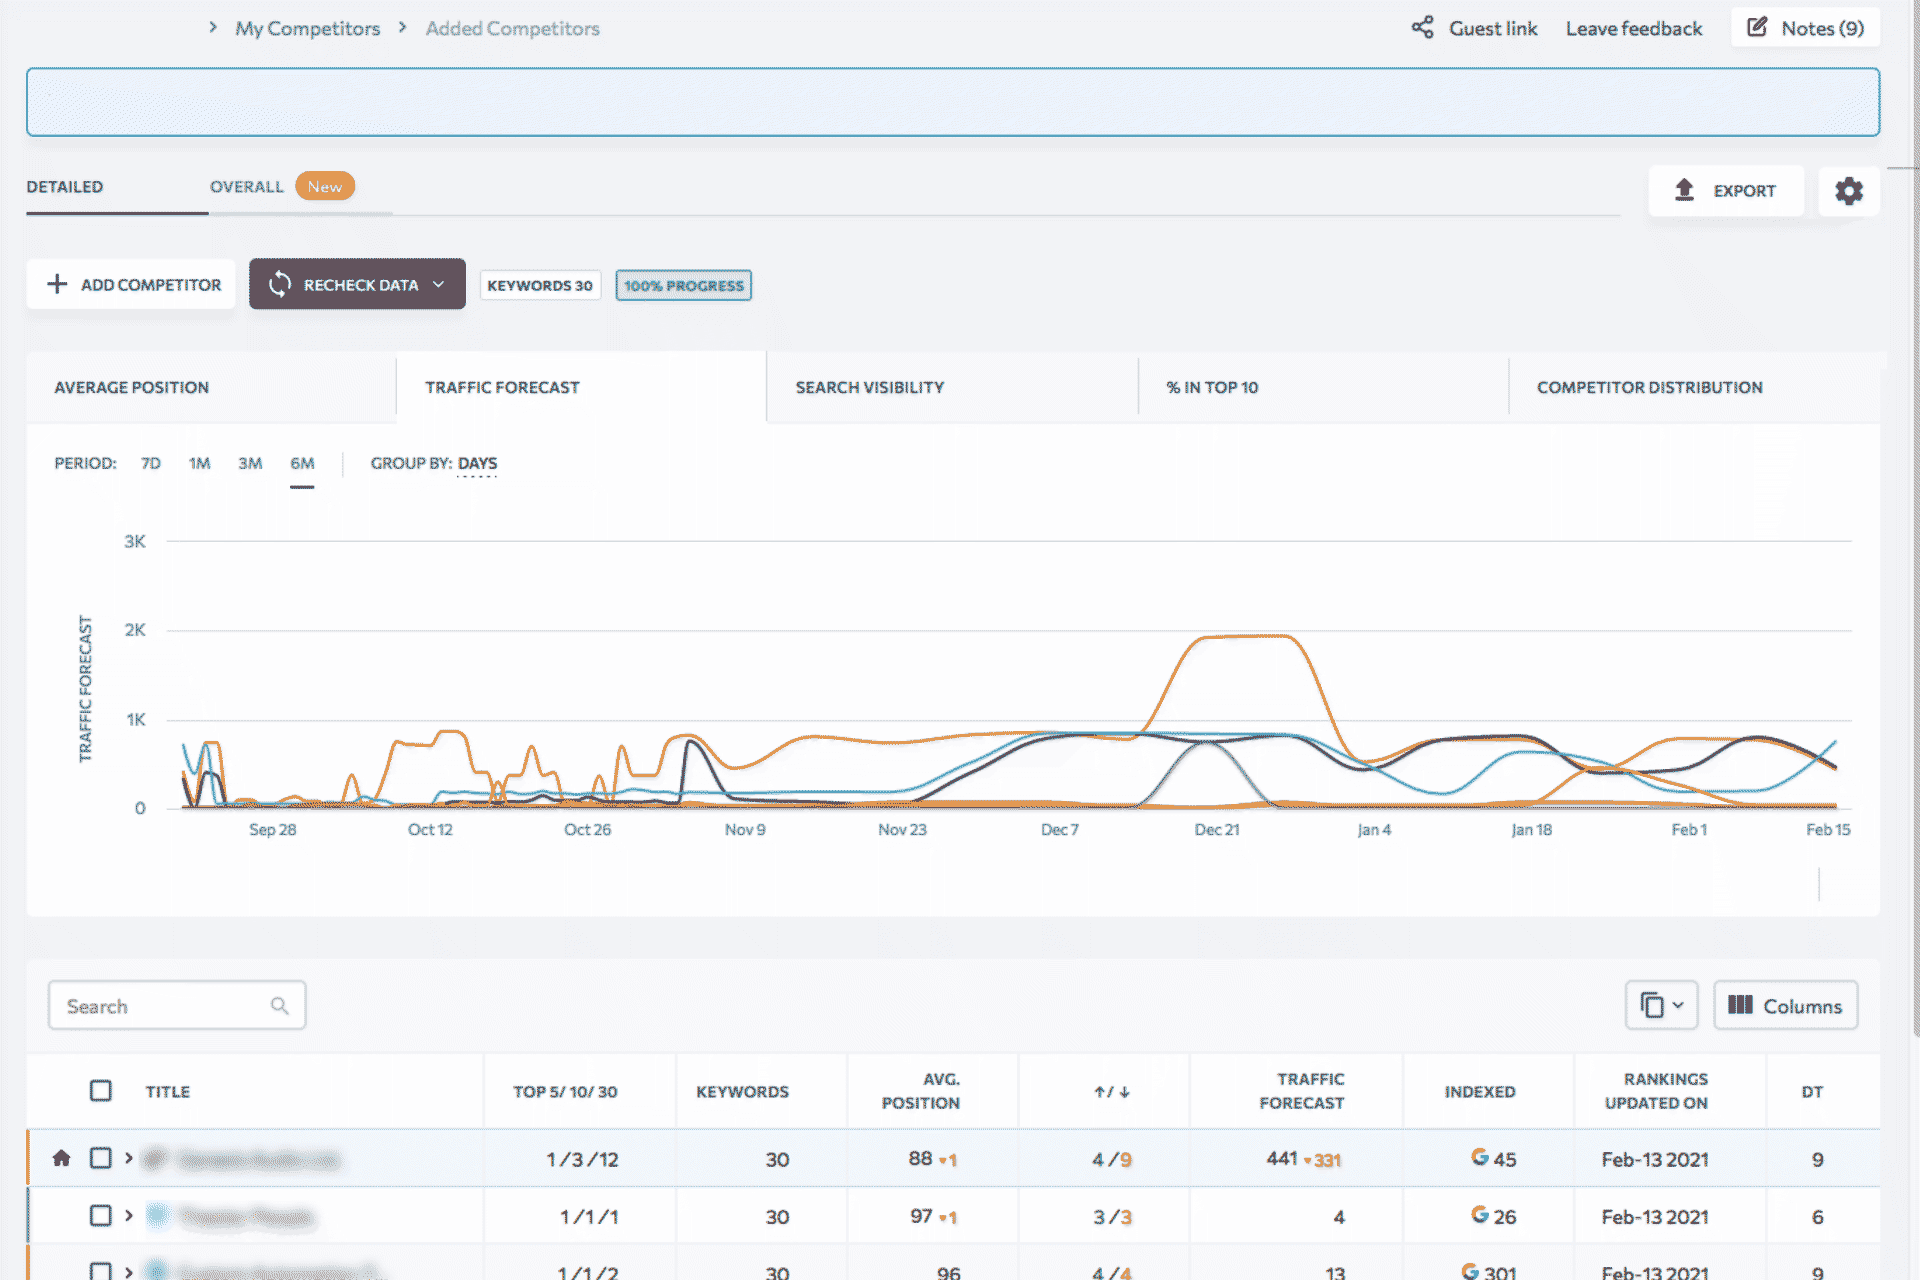Open the copy options dropdown
Image resolution: width=1920 pixels, height=1280 pixels.
pyautogui.click(x=1661, y=1005)
